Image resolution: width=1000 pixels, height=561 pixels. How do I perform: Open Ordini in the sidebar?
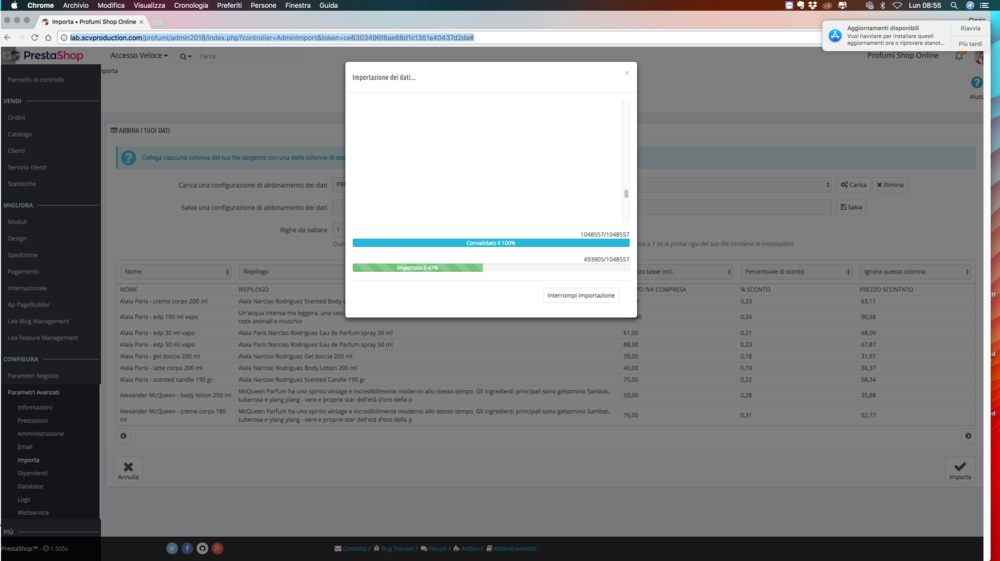coord(17,117)
